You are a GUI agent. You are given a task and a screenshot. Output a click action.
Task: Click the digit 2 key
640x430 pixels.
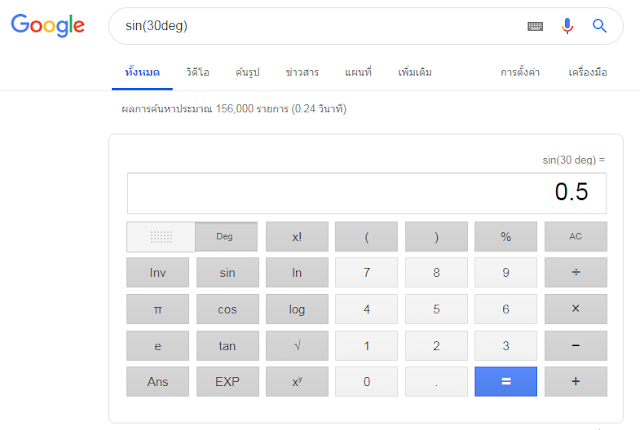(x=436, y=346)
